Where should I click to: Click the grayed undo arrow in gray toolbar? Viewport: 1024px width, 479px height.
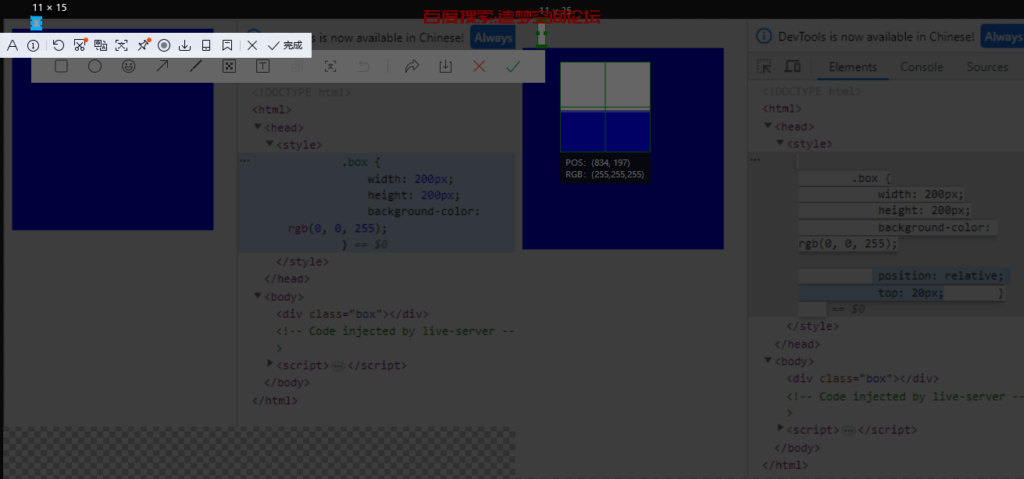point(364,66)
